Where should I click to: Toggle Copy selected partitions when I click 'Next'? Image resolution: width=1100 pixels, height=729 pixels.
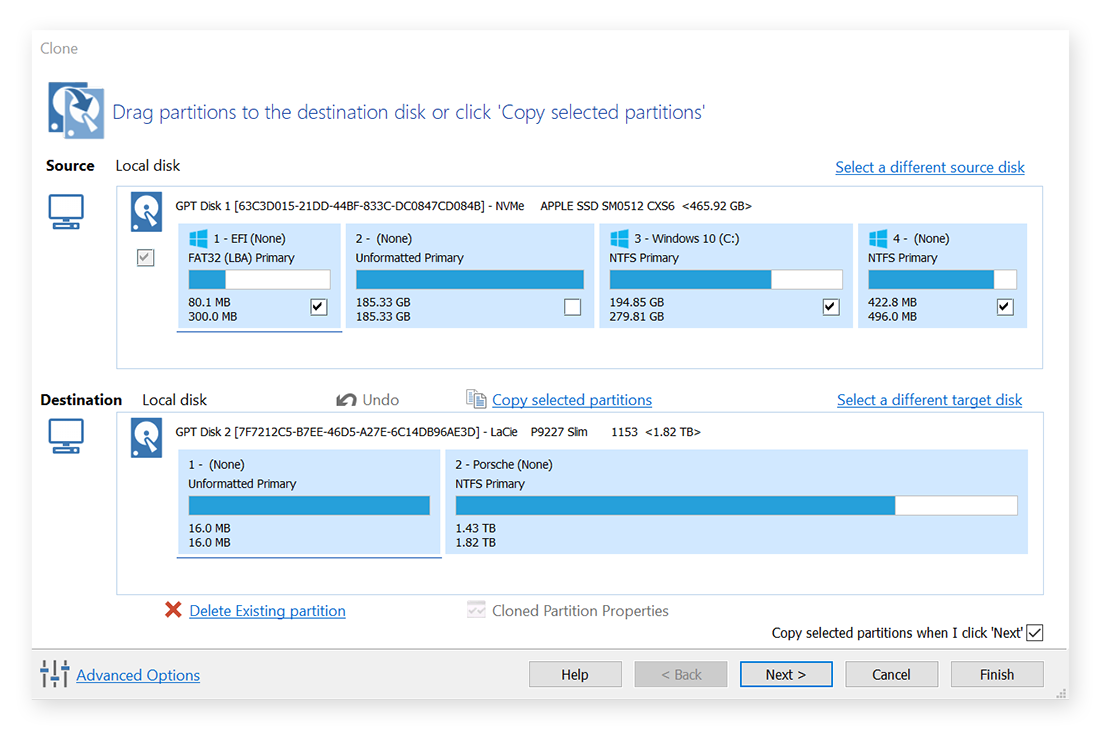point(1034,632)
